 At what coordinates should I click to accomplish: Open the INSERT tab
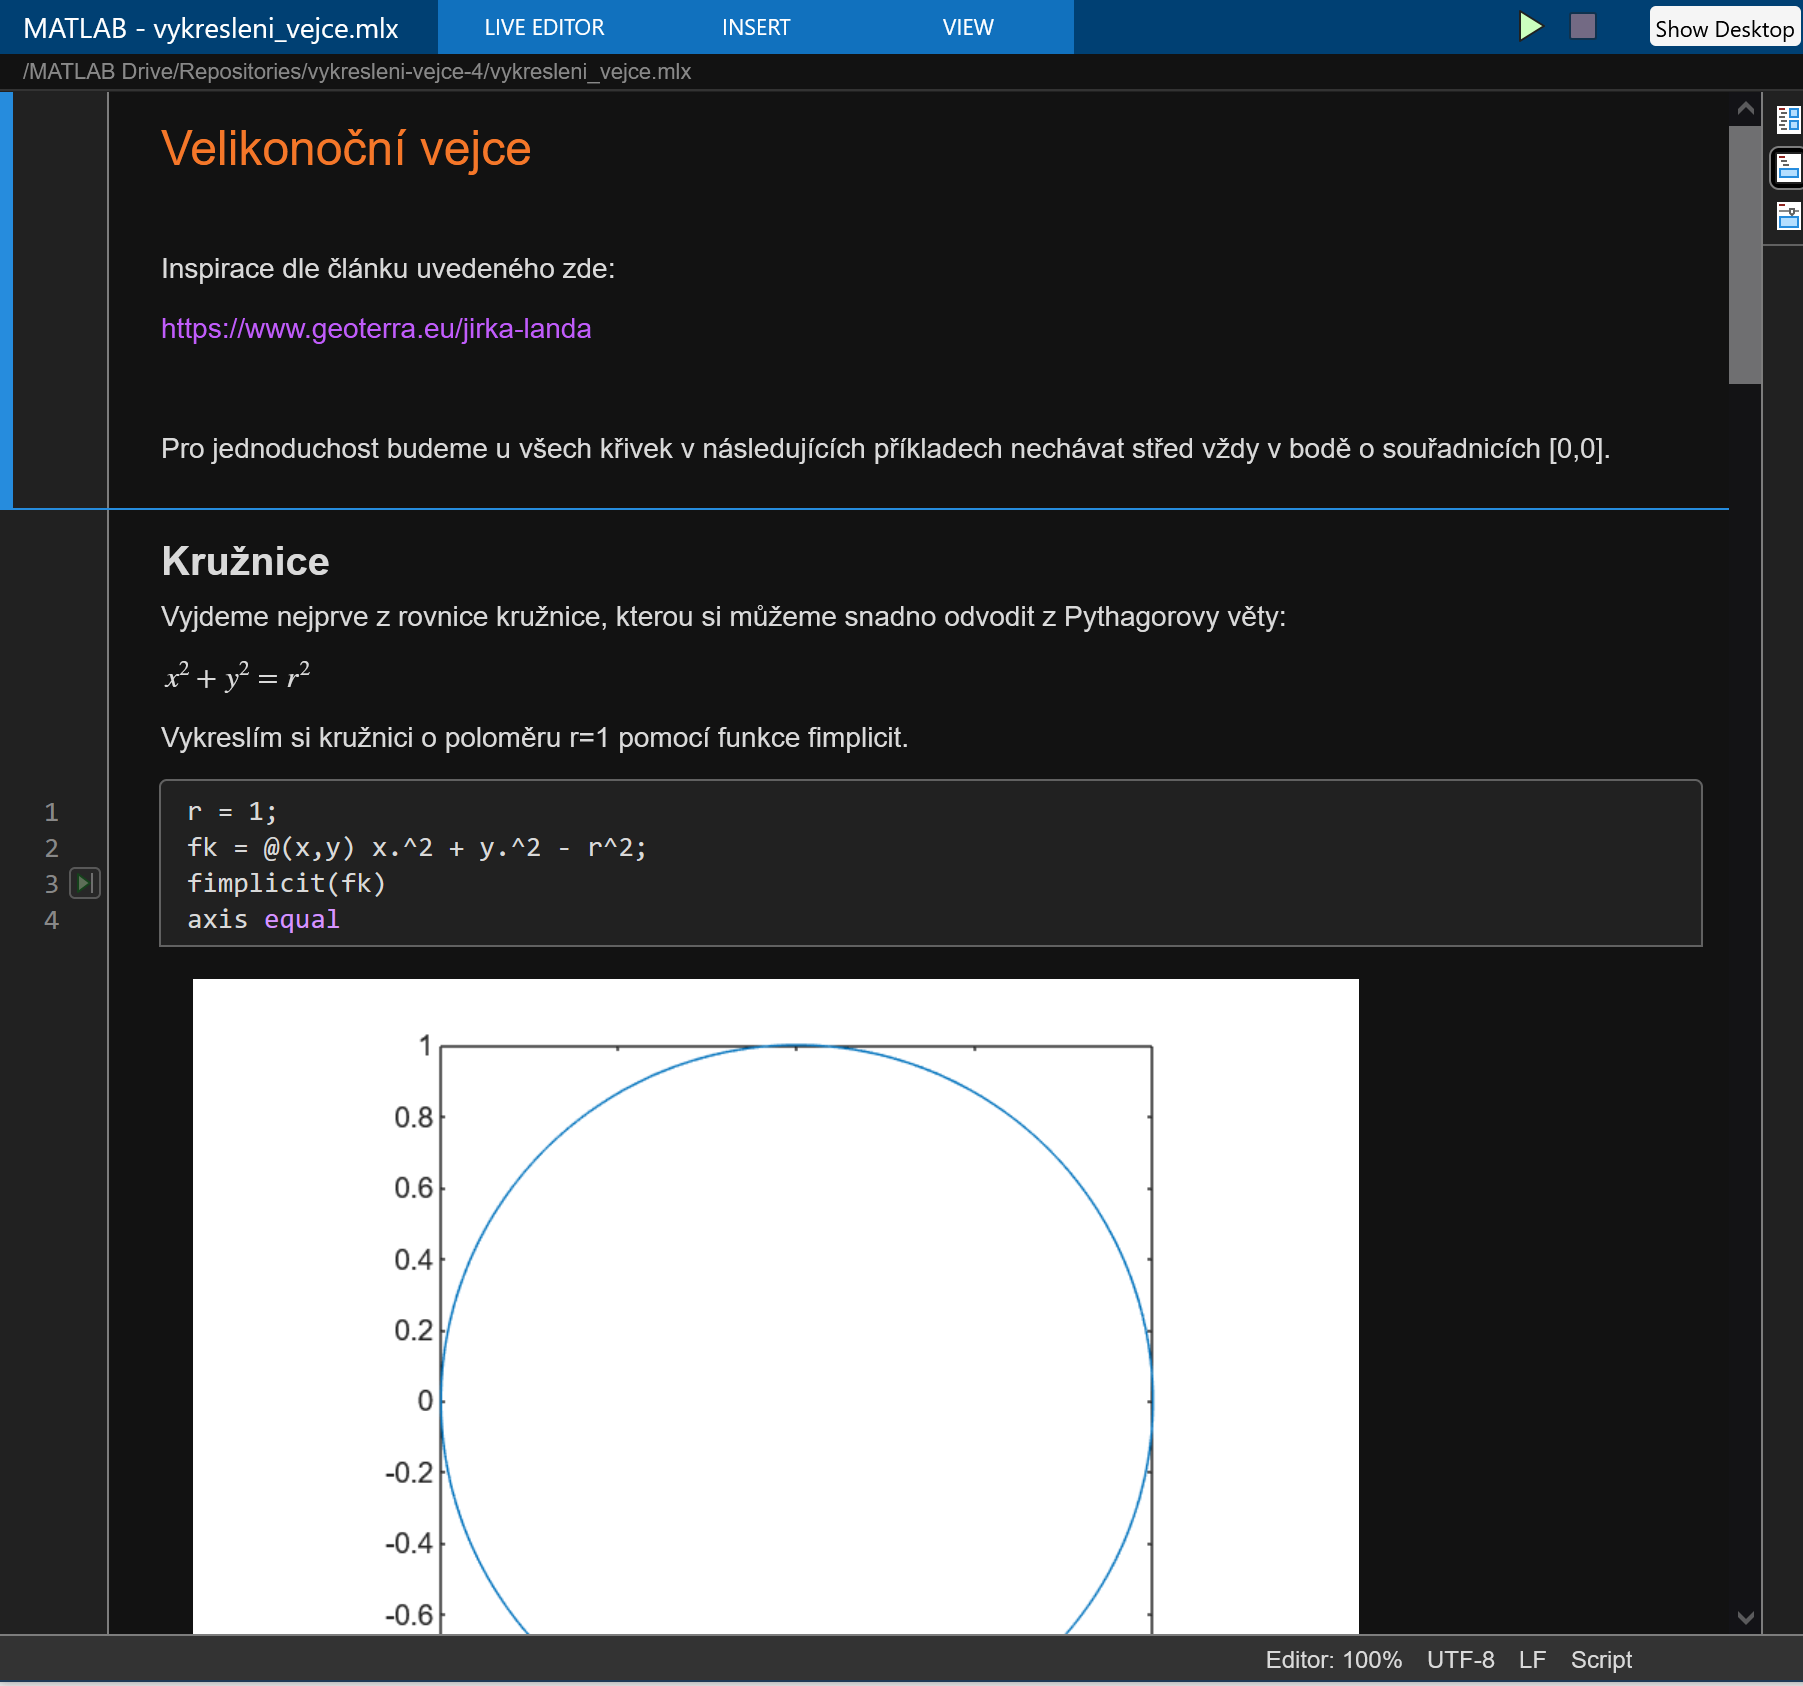[755, 27]
